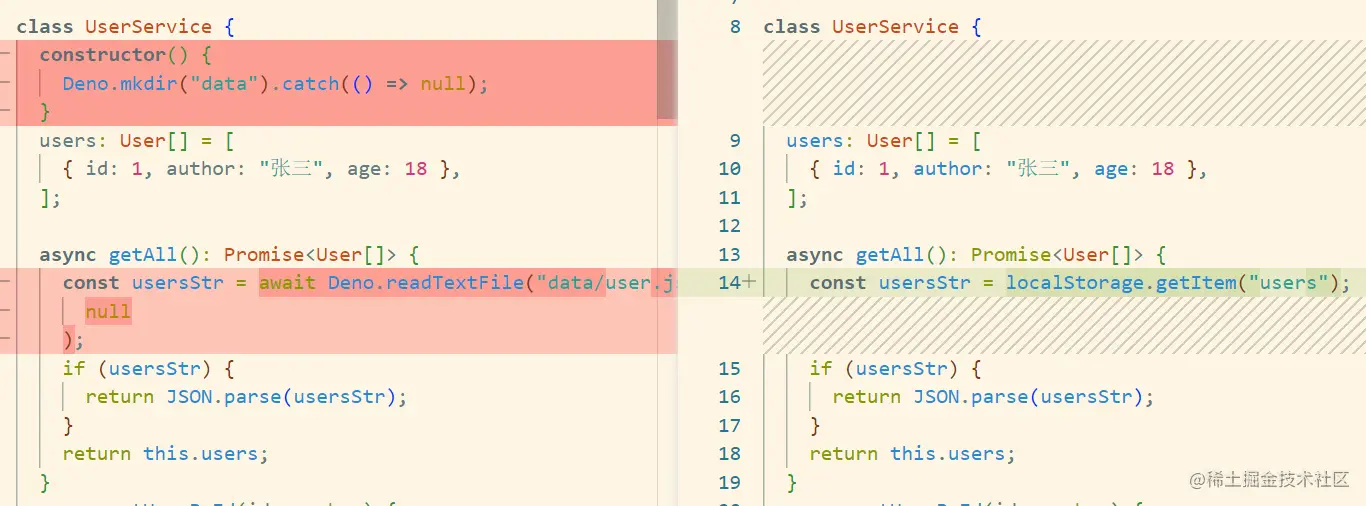Viewport: 1366px width, 506px height.
Task: Select line number 9 in right pane
Action: click(735, 141)
